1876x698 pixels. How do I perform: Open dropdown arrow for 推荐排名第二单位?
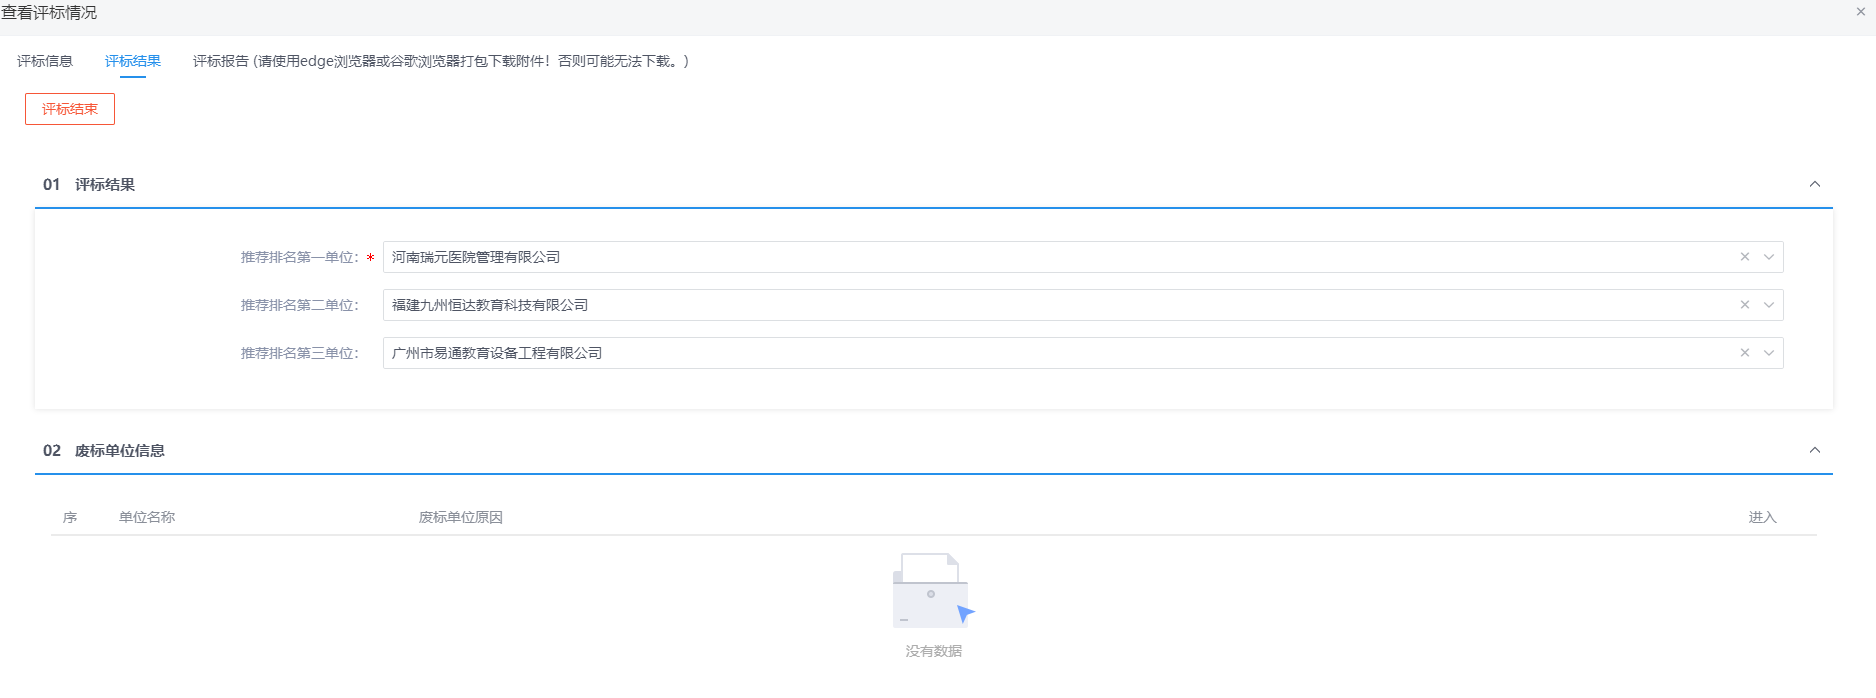(x=1768, y=305)
